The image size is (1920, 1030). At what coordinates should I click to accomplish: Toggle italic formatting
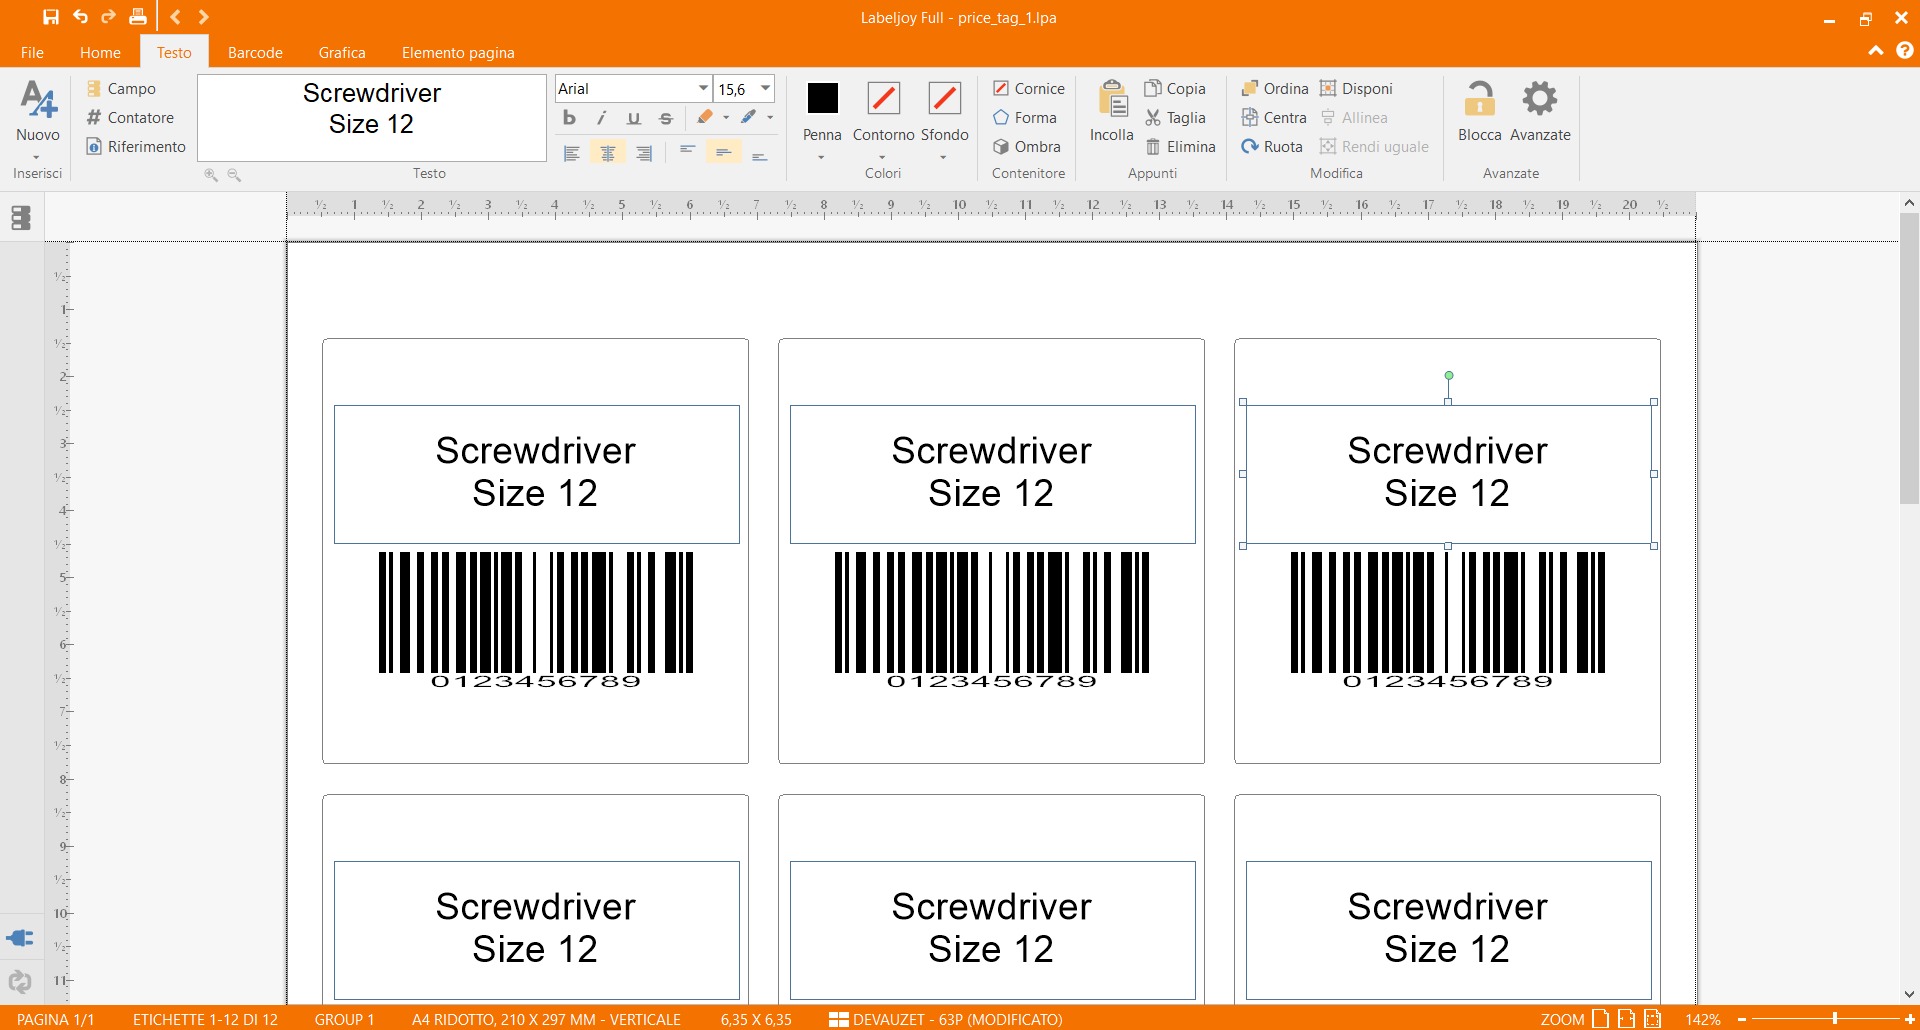tap(602, 118)
